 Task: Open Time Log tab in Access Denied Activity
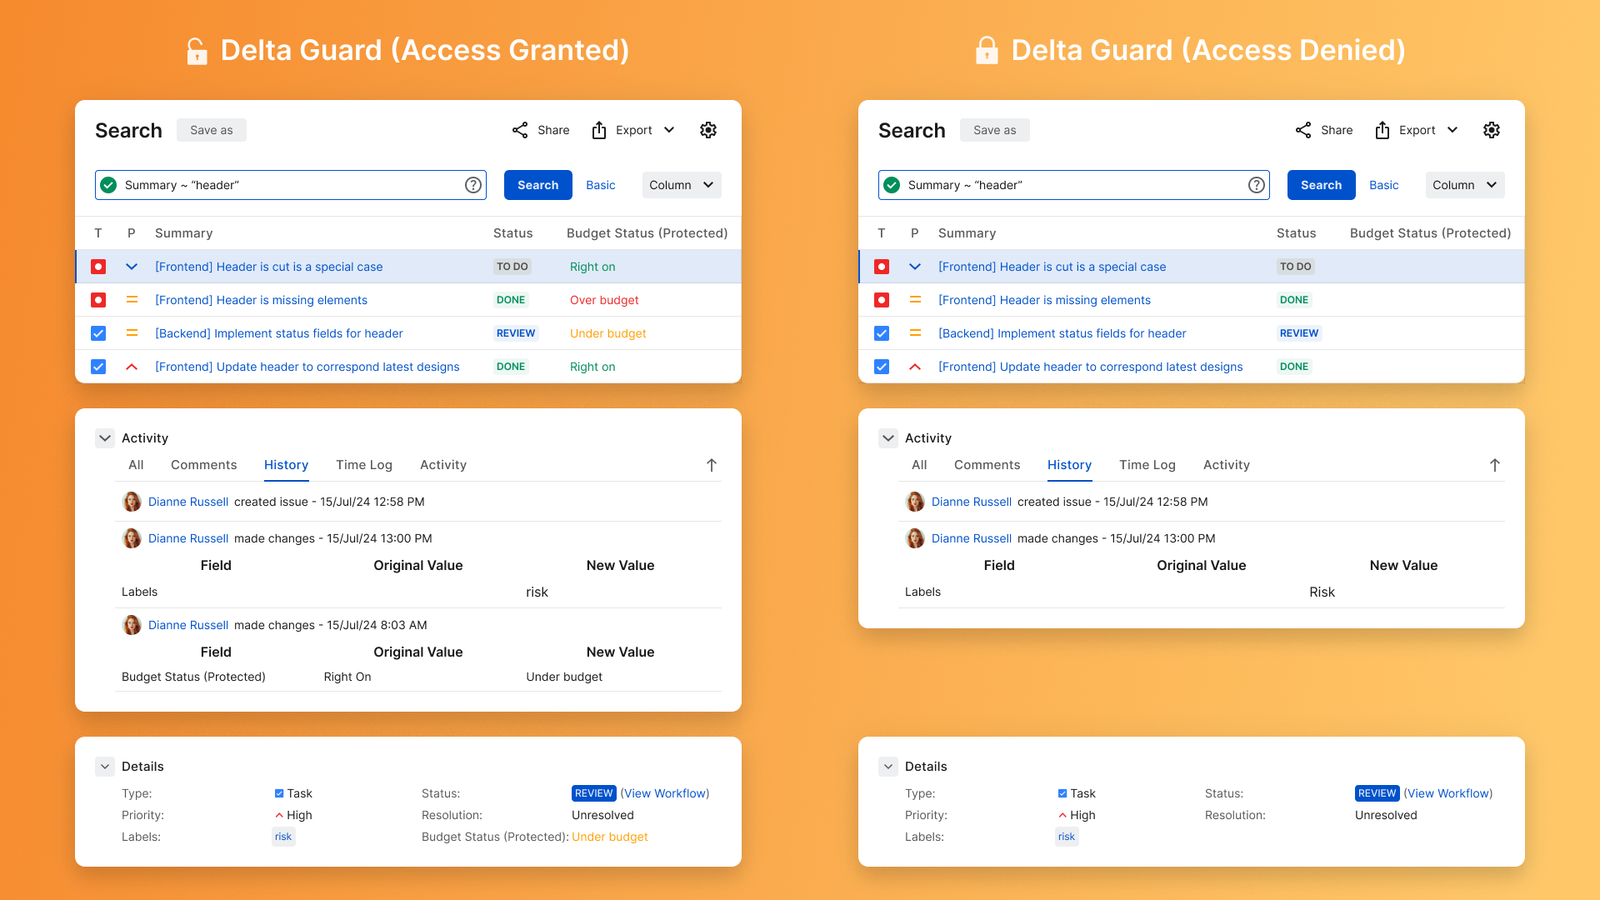coord(1147,465)
